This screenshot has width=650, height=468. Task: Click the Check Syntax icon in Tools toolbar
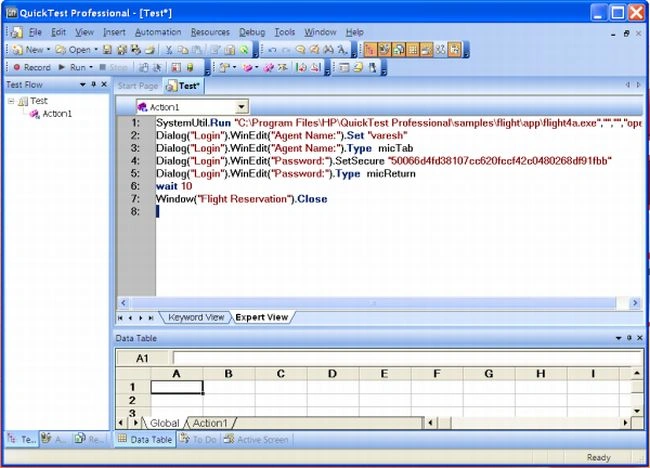[359, 67]
